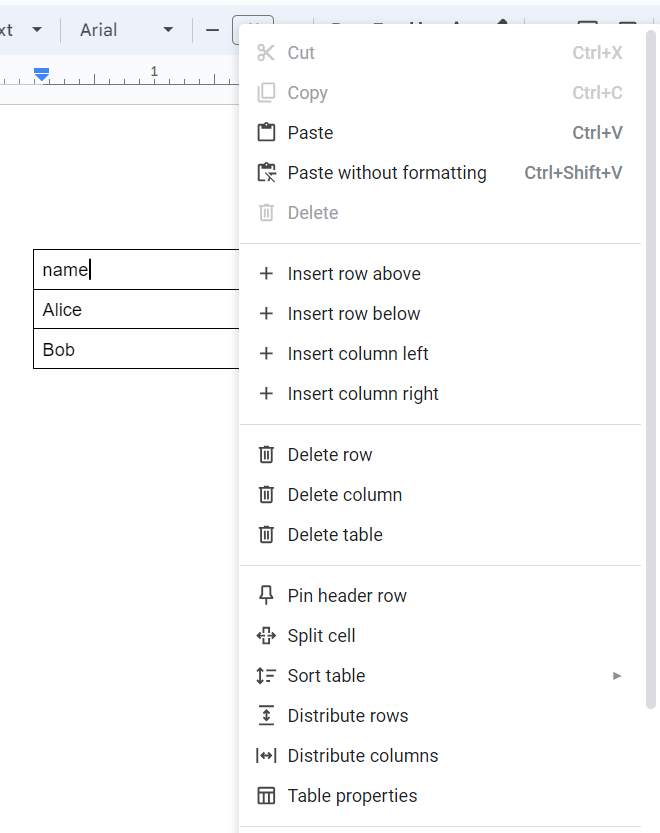Image resolution: width=660 pixels, height=833 pixels.
Task: Select Insert row below
Action: [354, 314]
